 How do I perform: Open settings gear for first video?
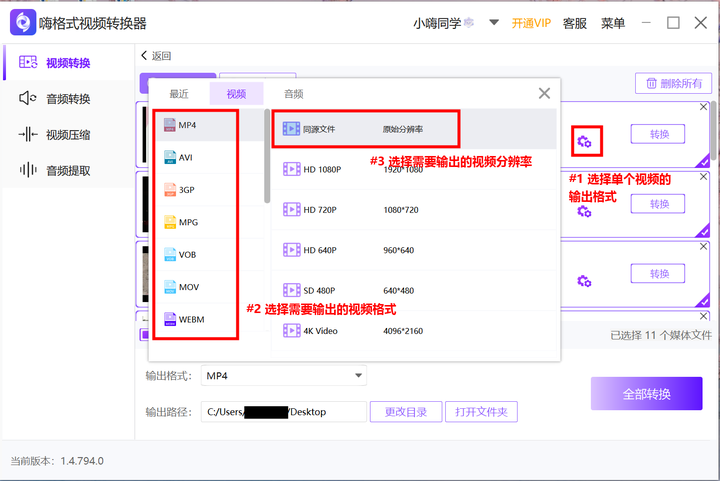584,142
